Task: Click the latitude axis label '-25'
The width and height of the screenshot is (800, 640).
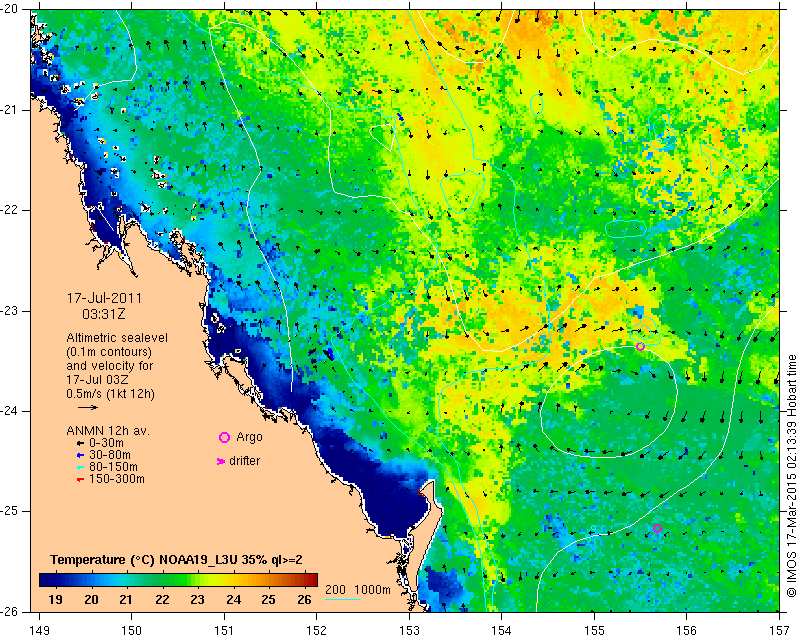Action: click(x=10, y=511)
